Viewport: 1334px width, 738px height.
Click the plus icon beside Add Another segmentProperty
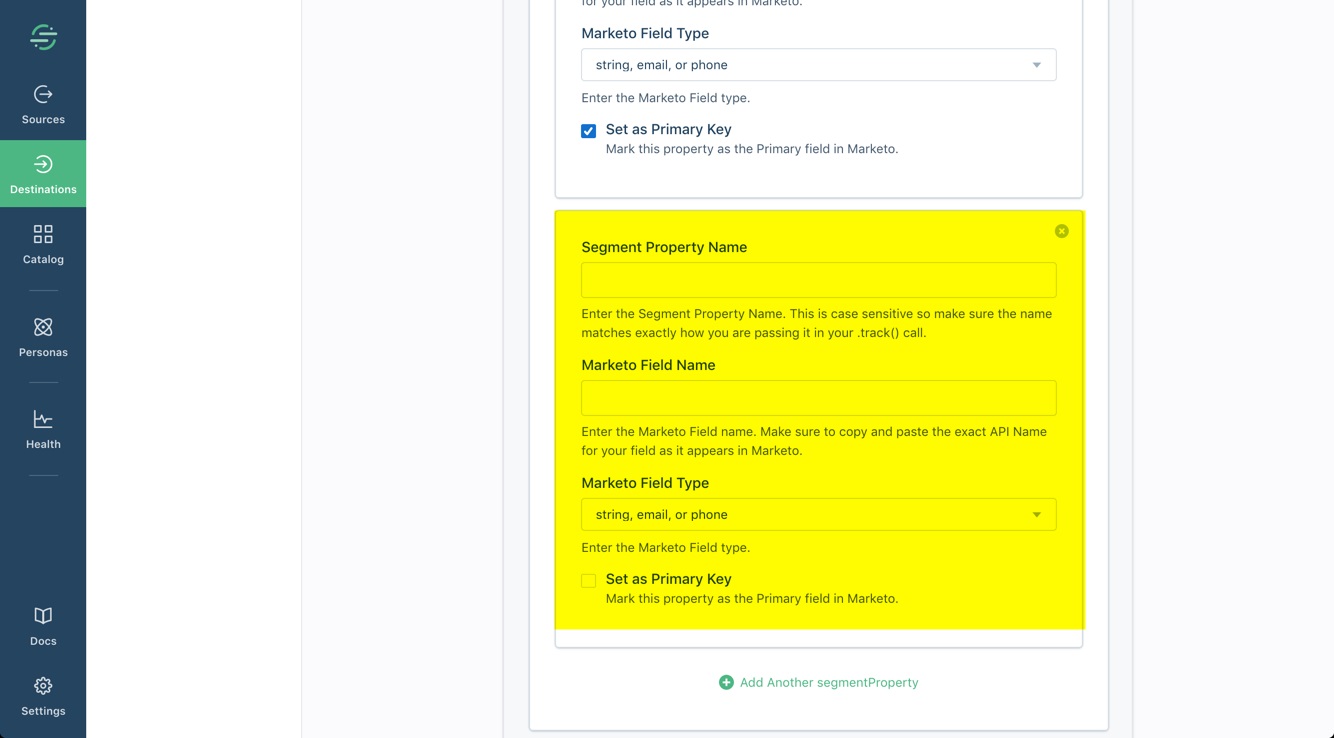pos(726,682)
